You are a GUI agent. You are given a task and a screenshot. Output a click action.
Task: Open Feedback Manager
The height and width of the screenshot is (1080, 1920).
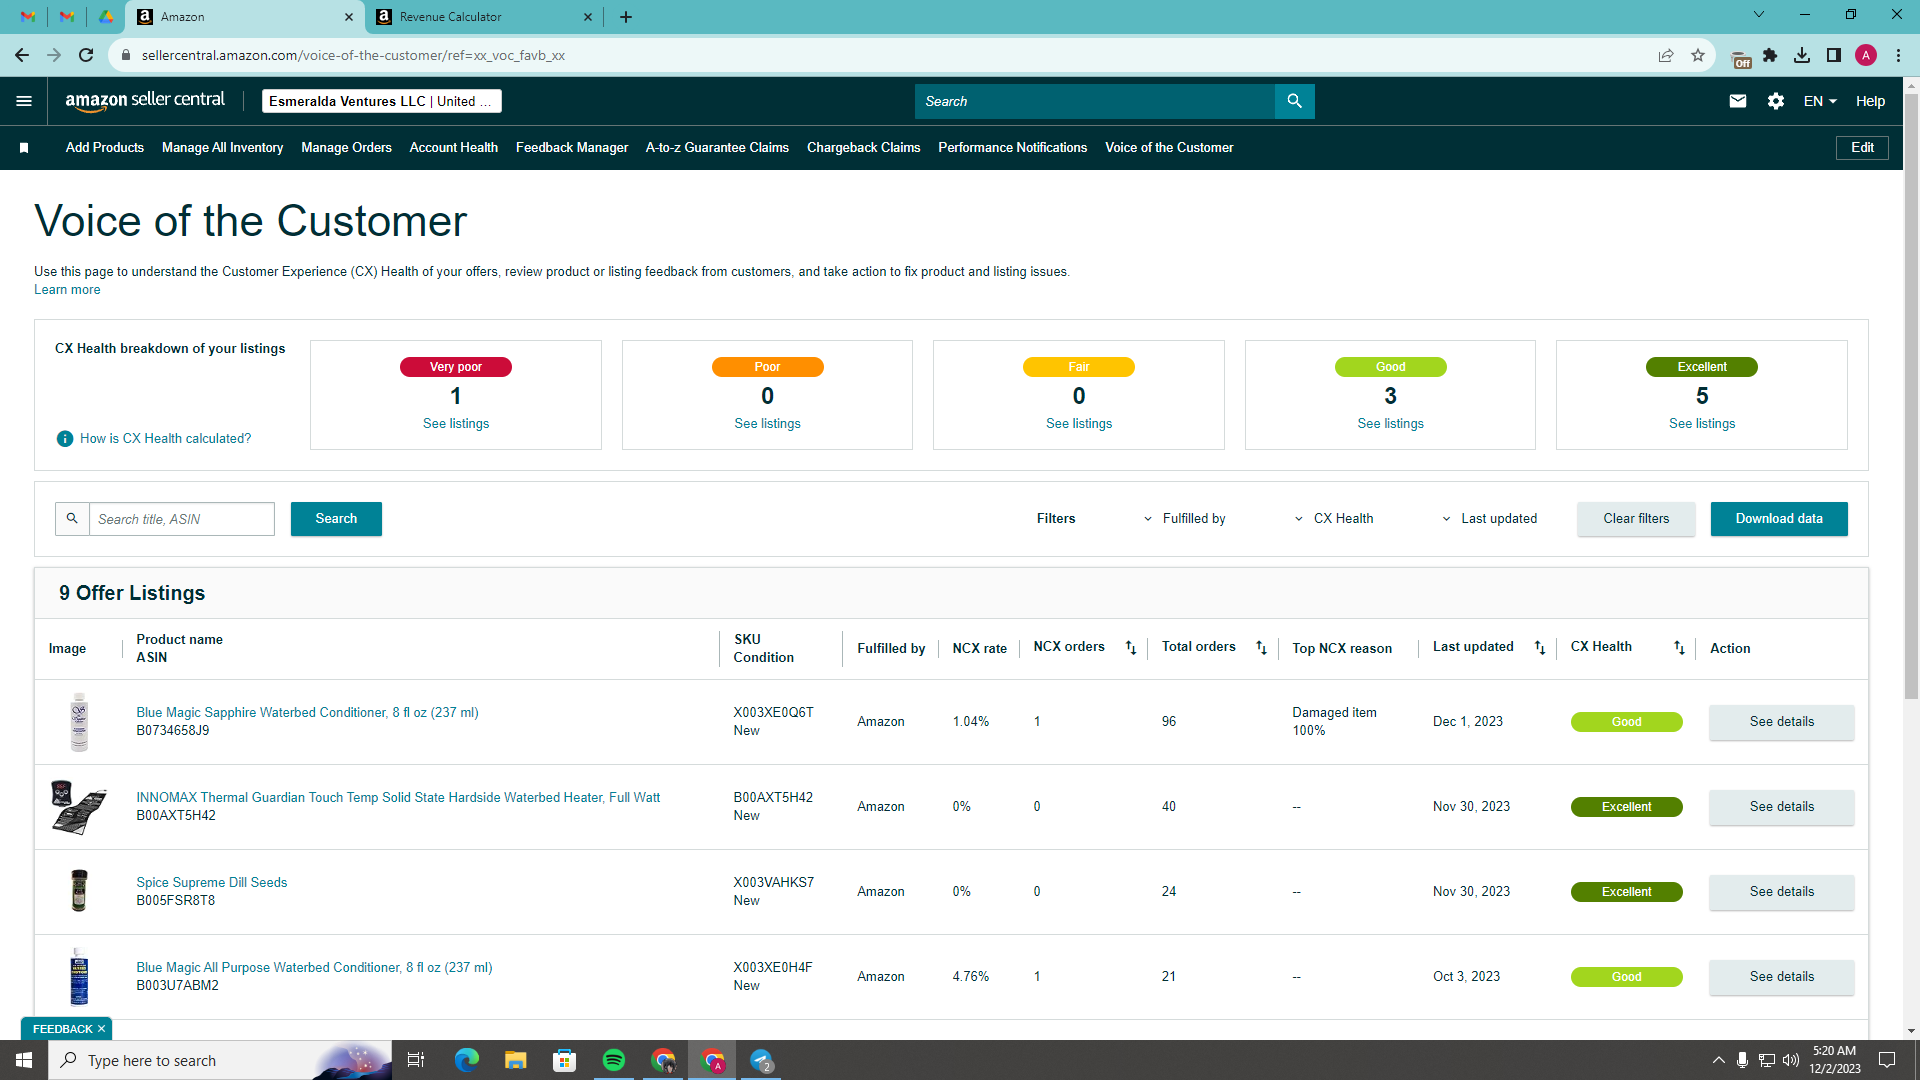572,148
